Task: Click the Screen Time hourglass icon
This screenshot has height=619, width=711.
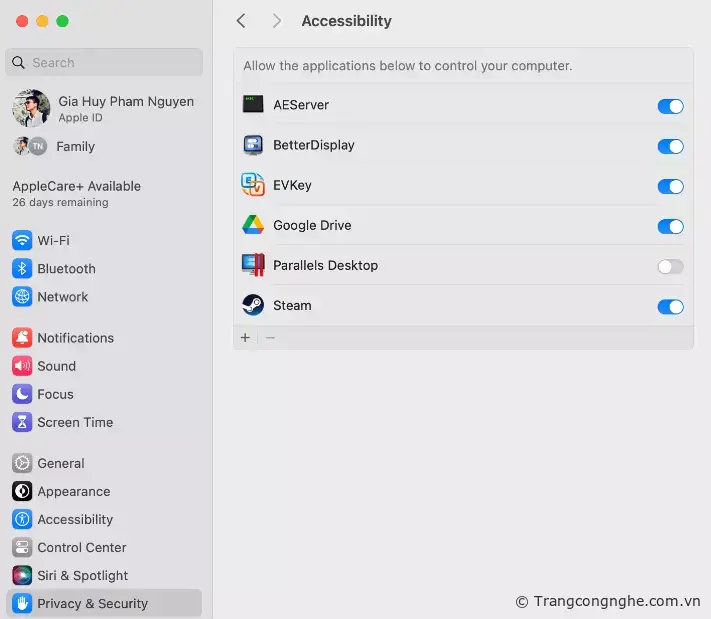Action: (x=22, y=422)
